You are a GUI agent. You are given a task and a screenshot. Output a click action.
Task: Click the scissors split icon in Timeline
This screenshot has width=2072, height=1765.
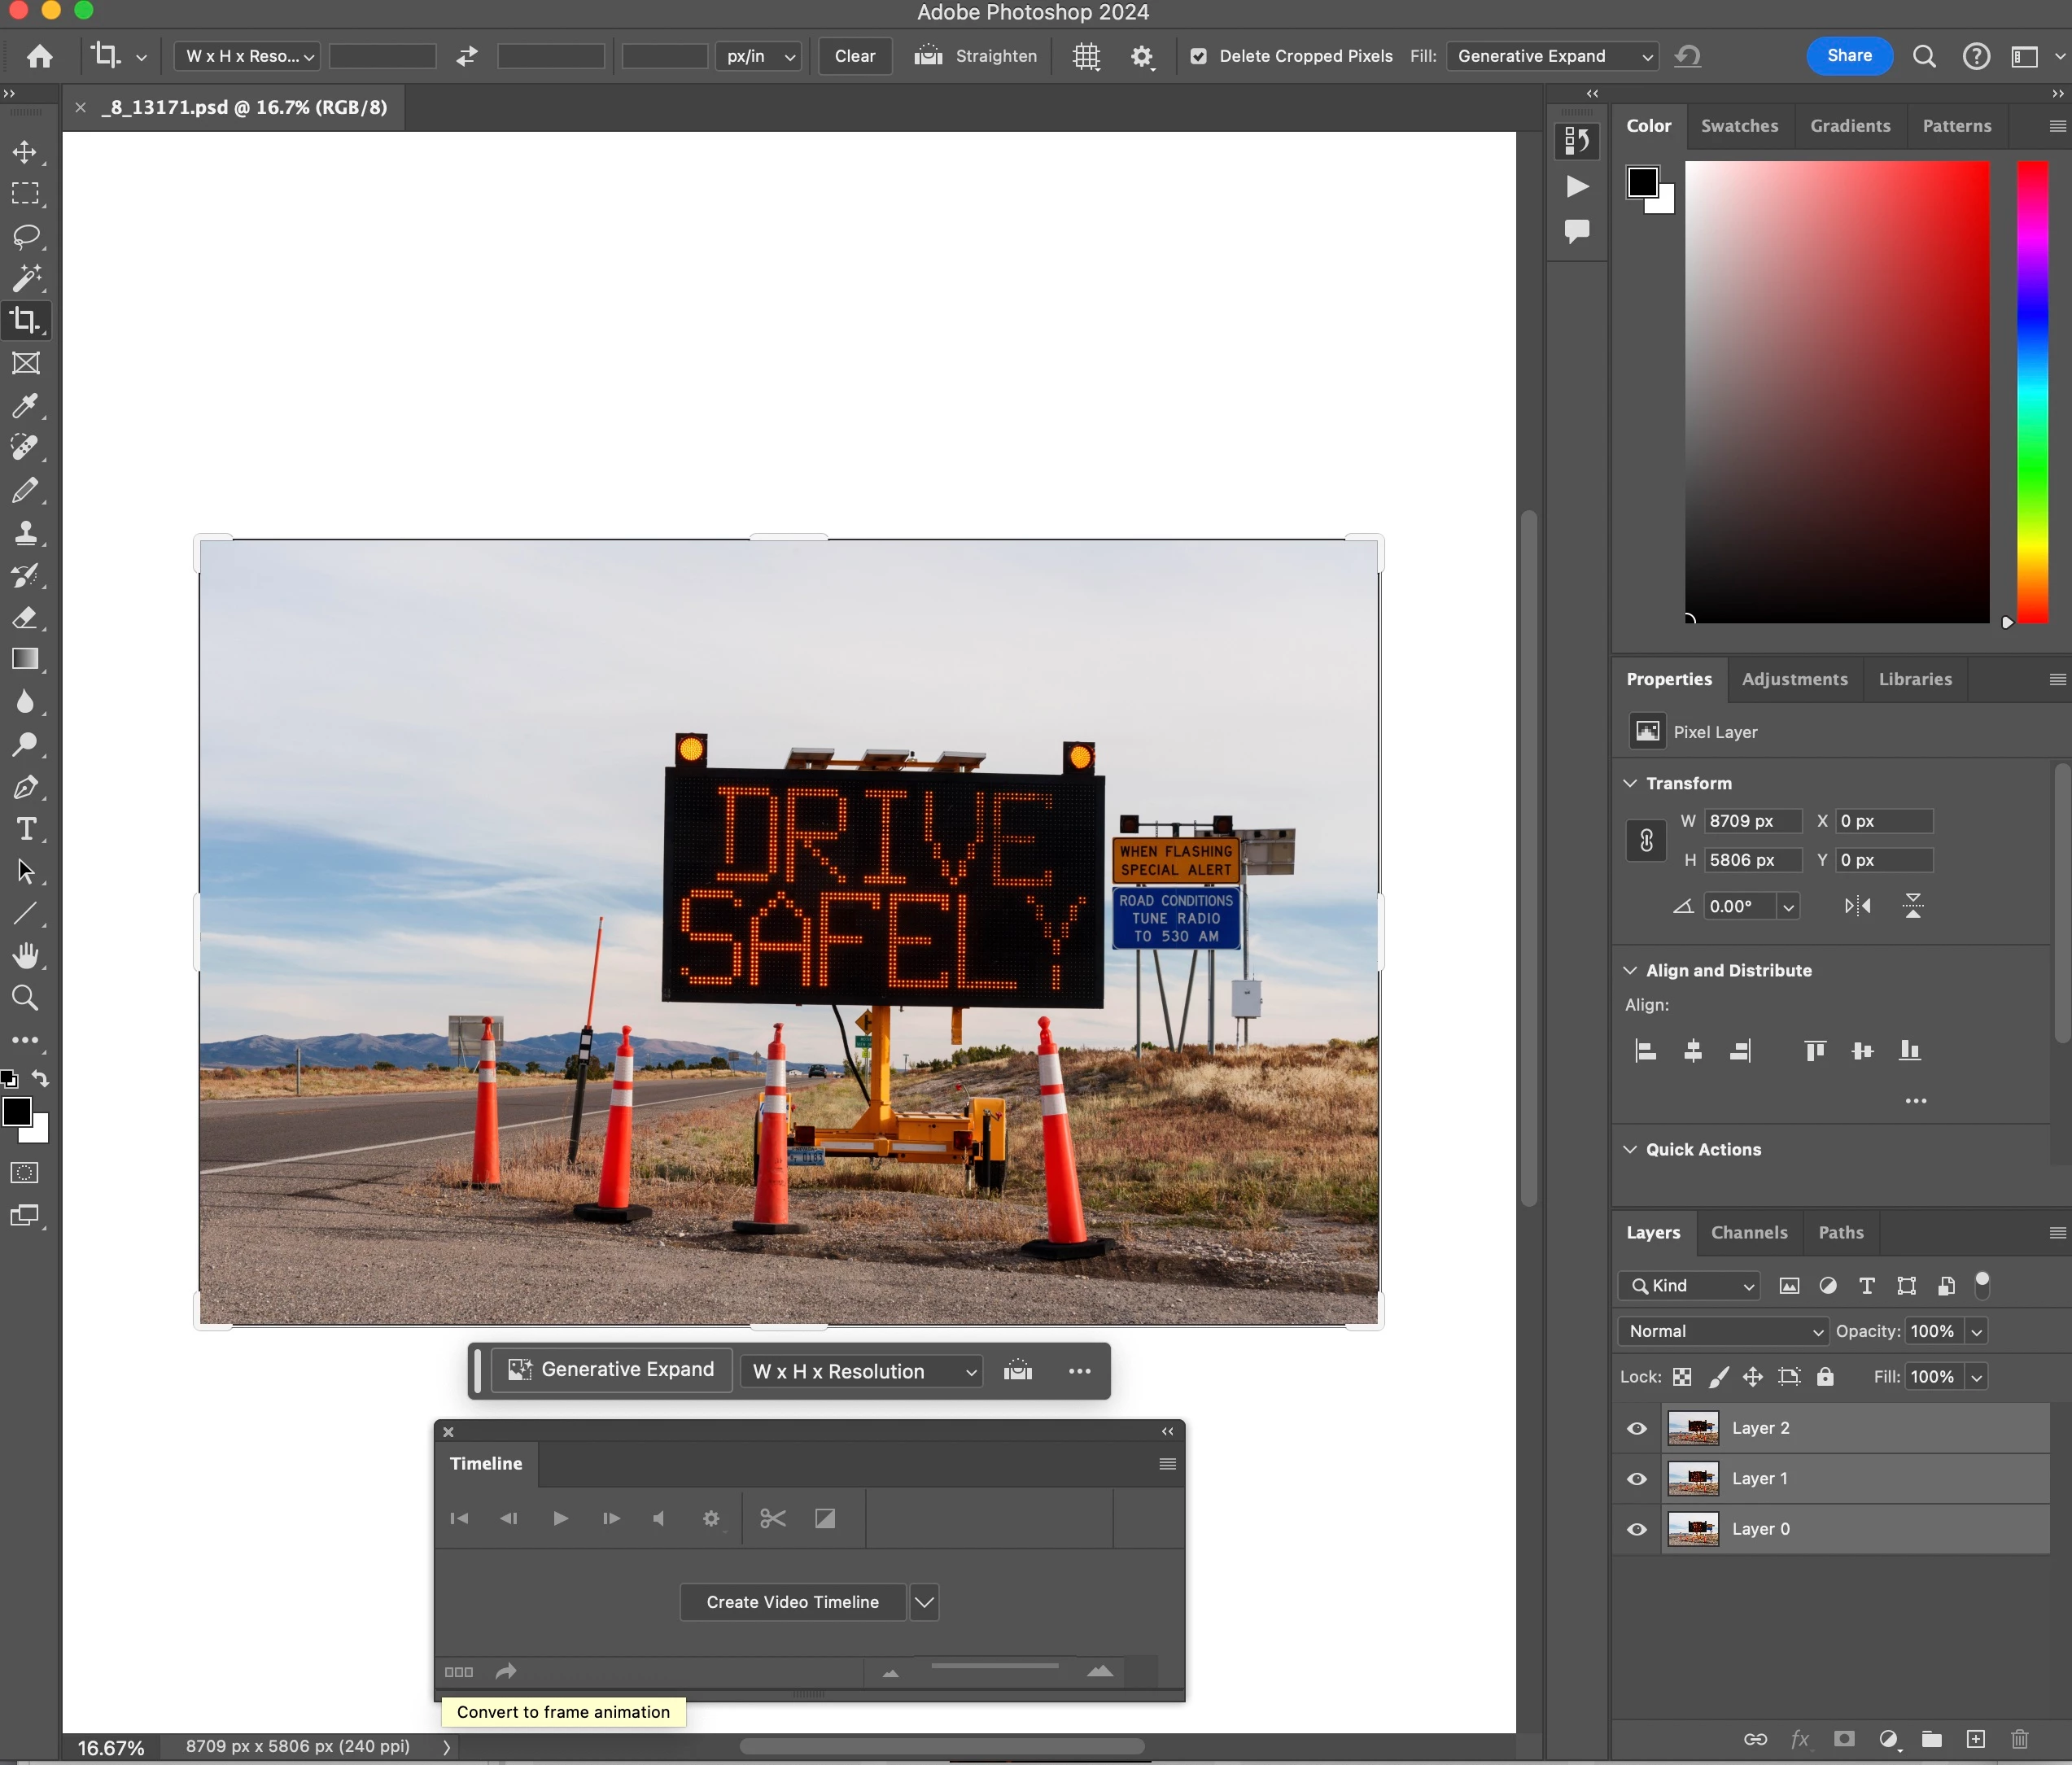tap(772, 1518)
